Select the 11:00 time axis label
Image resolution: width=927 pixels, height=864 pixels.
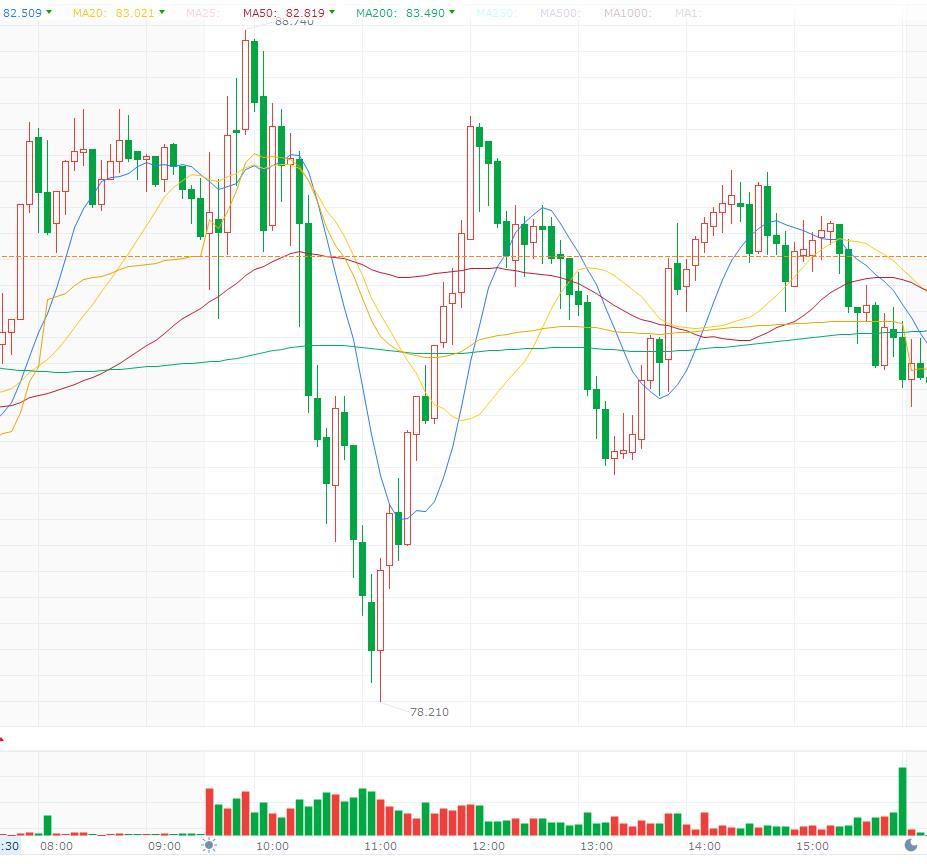coord(380,846)
